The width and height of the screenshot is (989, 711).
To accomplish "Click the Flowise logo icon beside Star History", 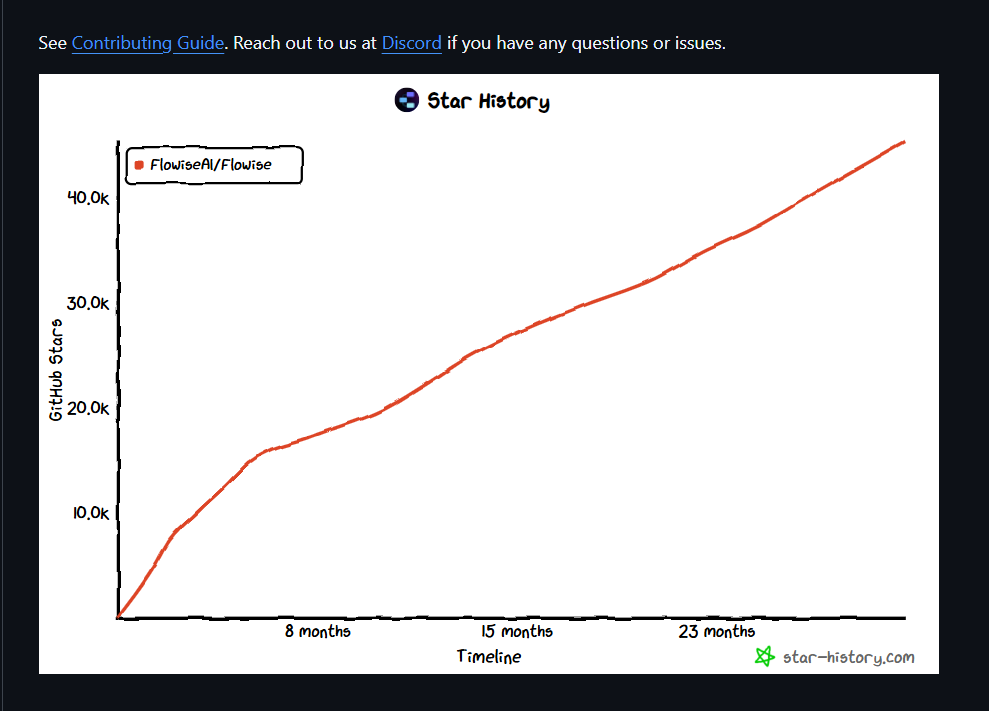I will coord(407,100).
